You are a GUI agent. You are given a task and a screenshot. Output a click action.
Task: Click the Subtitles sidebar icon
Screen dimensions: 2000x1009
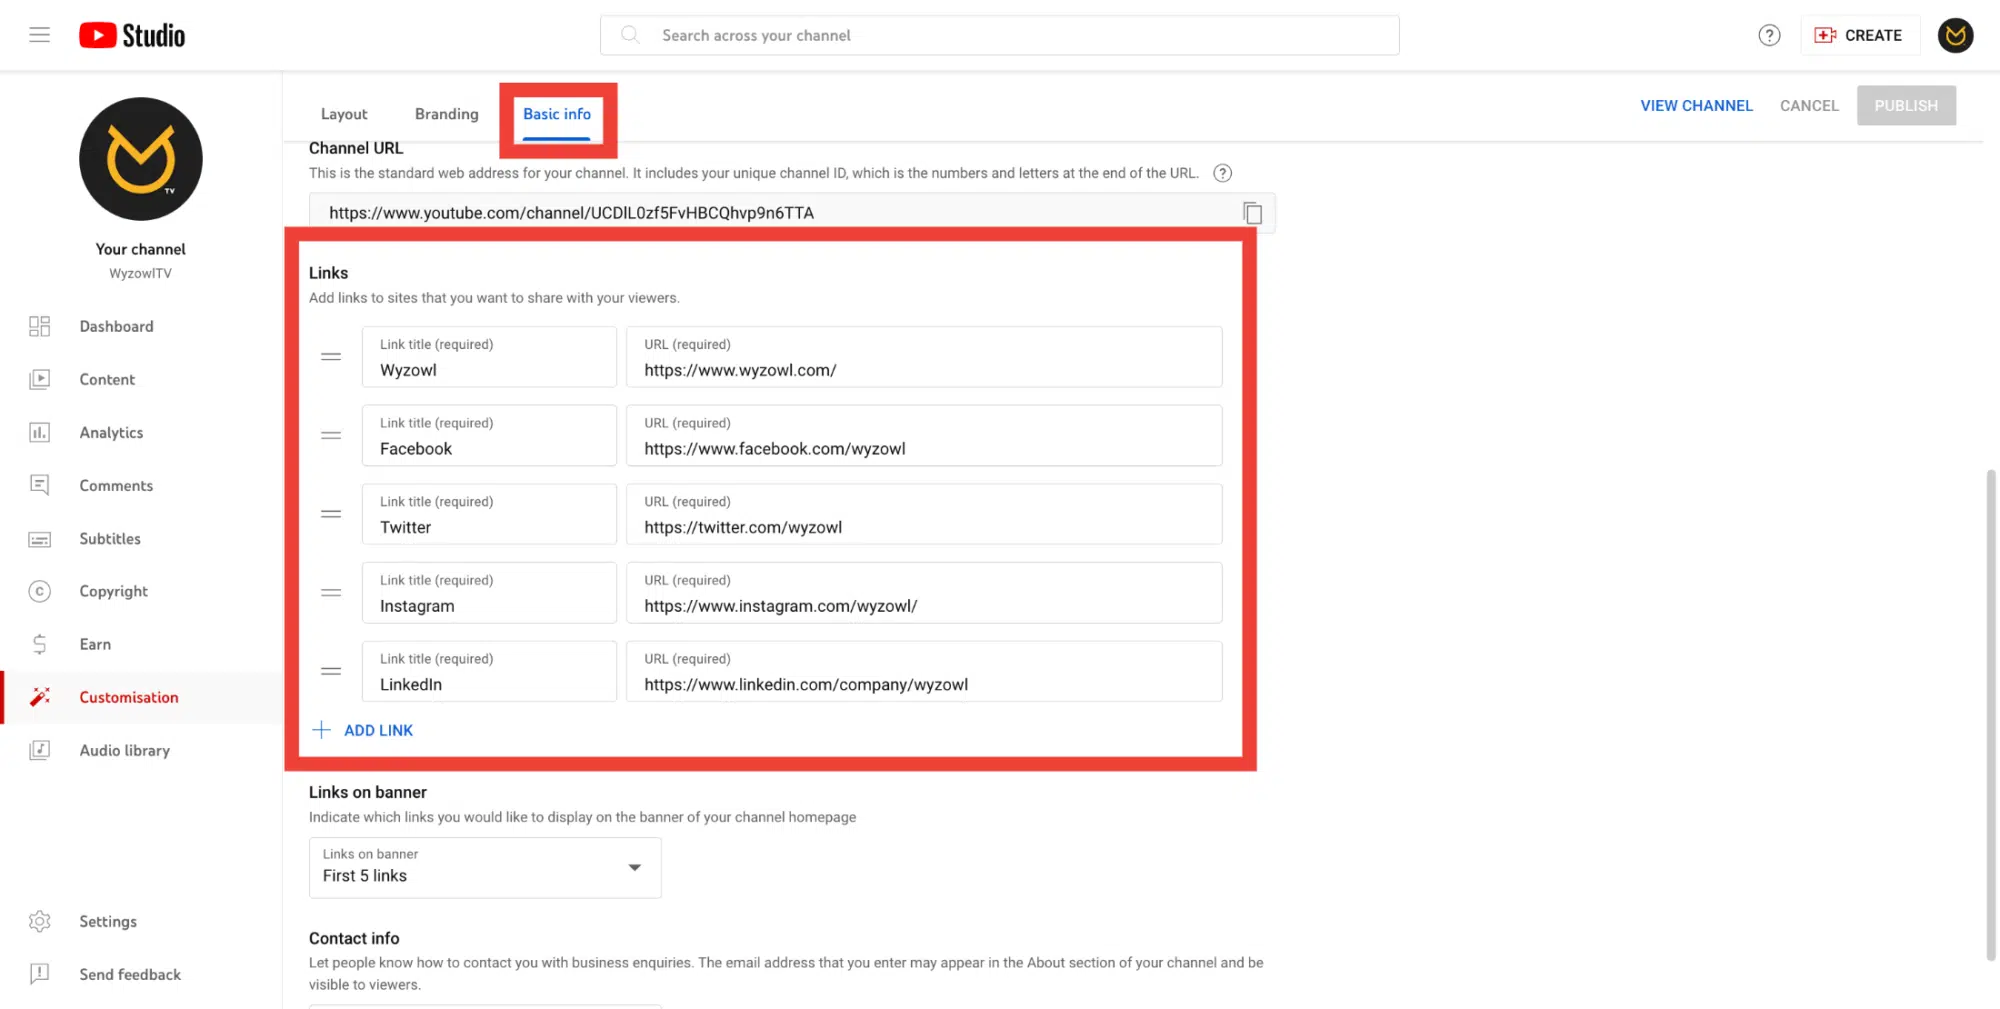click(x=40, y=539)
